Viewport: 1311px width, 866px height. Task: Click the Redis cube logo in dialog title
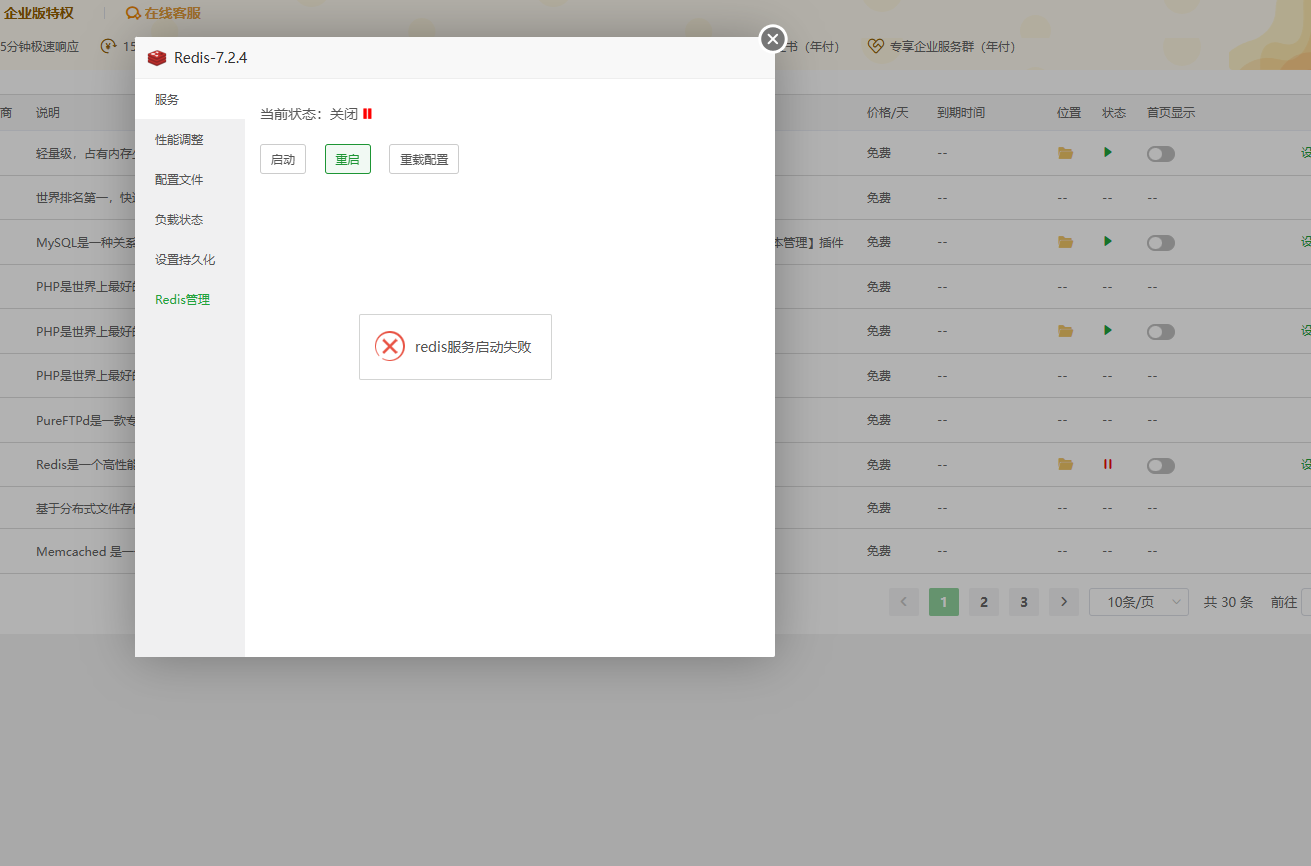point(157,58)
